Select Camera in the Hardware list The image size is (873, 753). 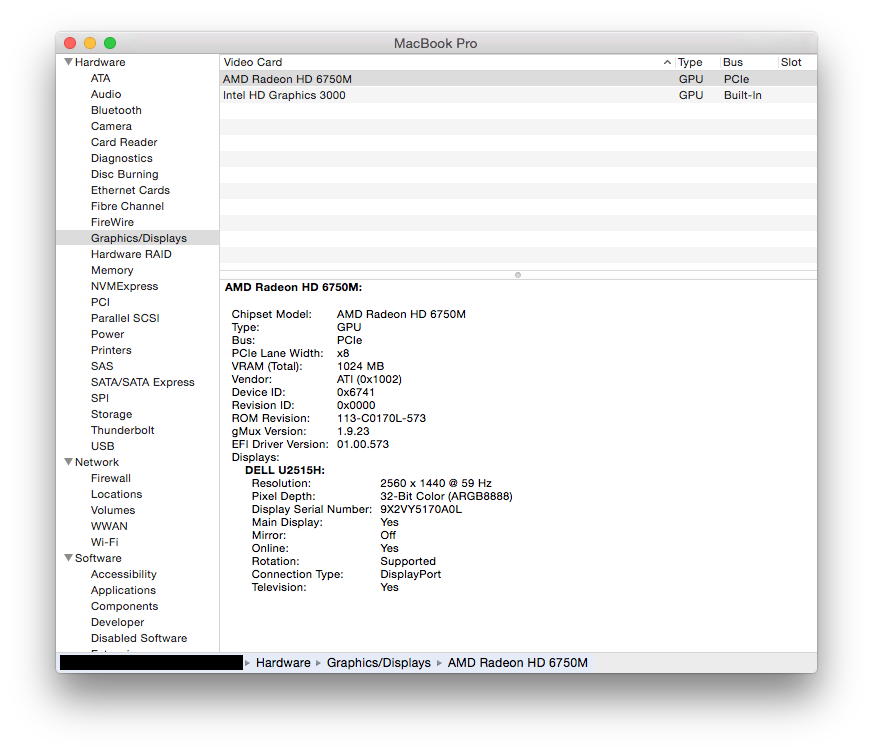[111, 126]
